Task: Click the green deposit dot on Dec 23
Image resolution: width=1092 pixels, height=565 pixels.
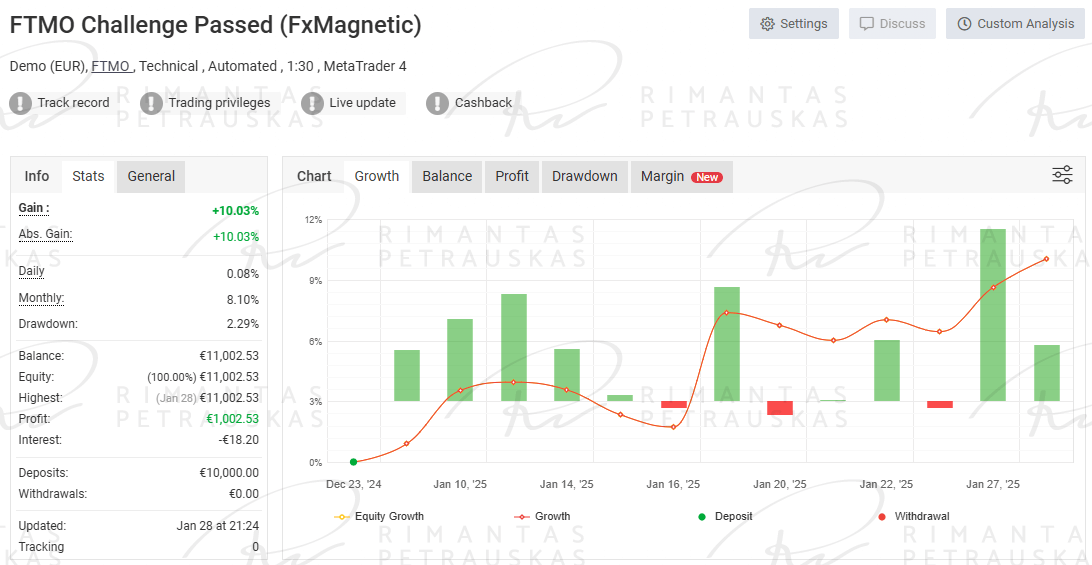Action: coord(353,462)
